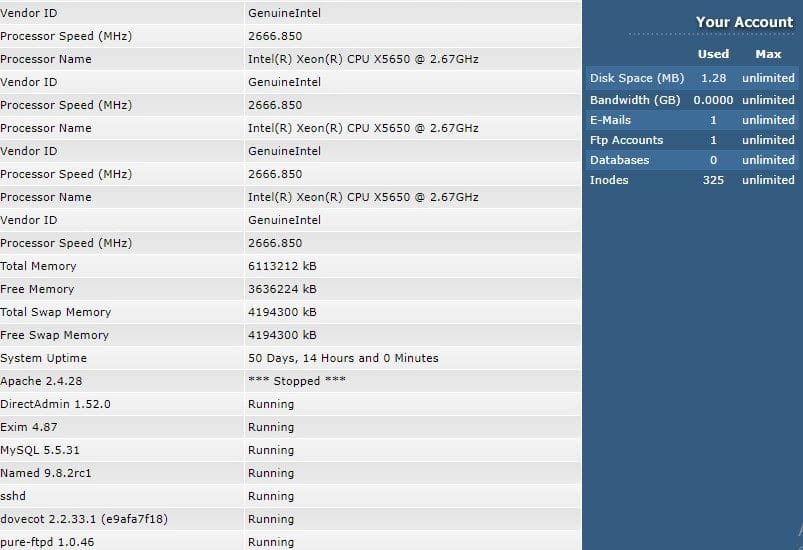Click the Bandwidth (GB) label
The height and width of the screenshot is (550, 803).
click(x=635, y=100)
